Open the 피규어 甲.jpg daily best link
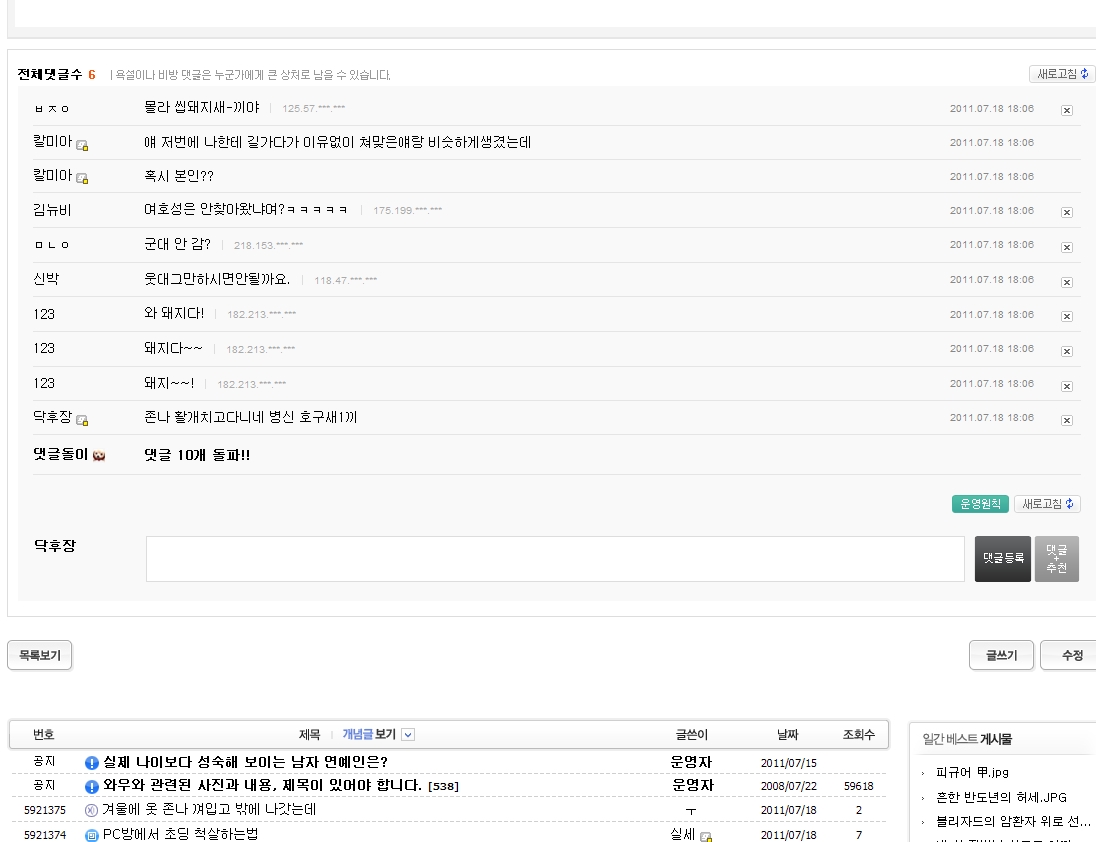 pos(972,772)
